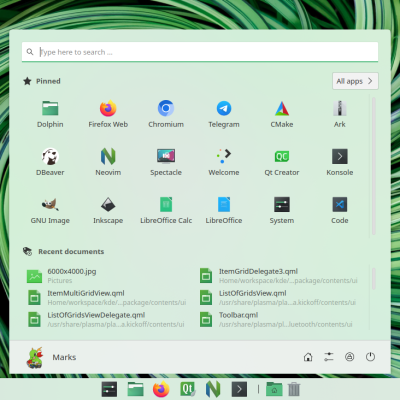Launch CMake from pinned apps
The image size is (400, 400).
click(282, 114)
